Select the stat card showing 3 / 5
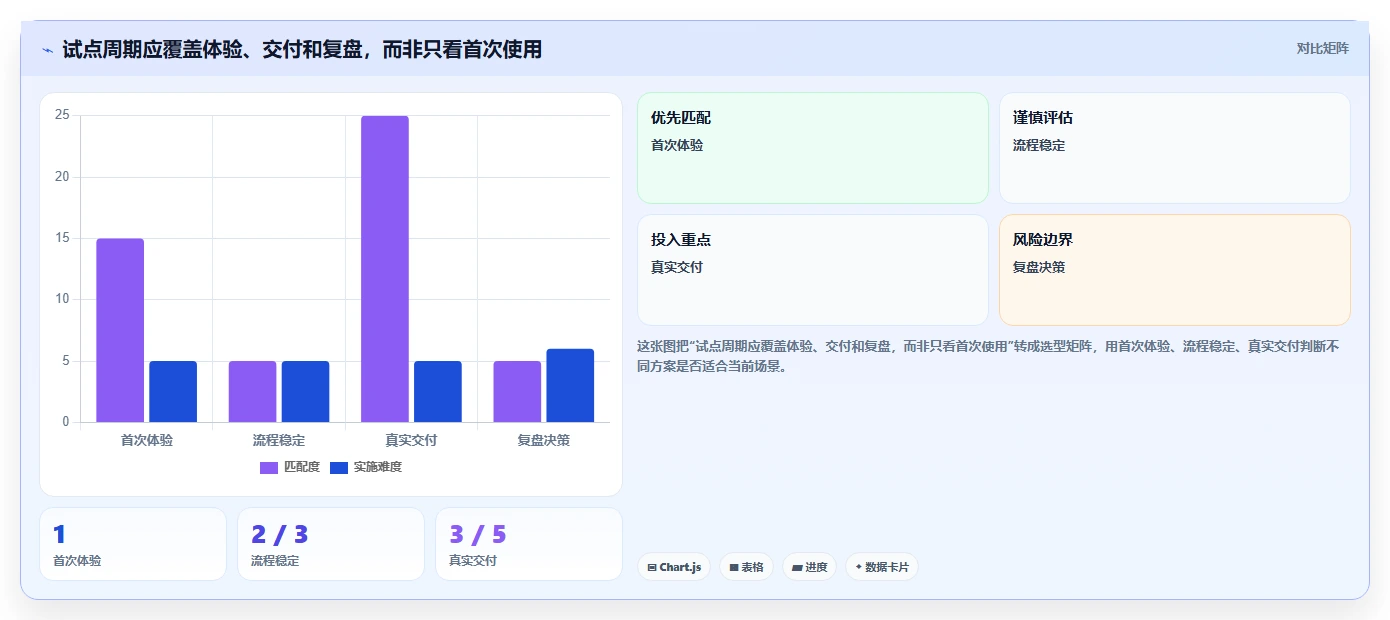The width and height of the screenshot is (1390, 620). point(529,544)
